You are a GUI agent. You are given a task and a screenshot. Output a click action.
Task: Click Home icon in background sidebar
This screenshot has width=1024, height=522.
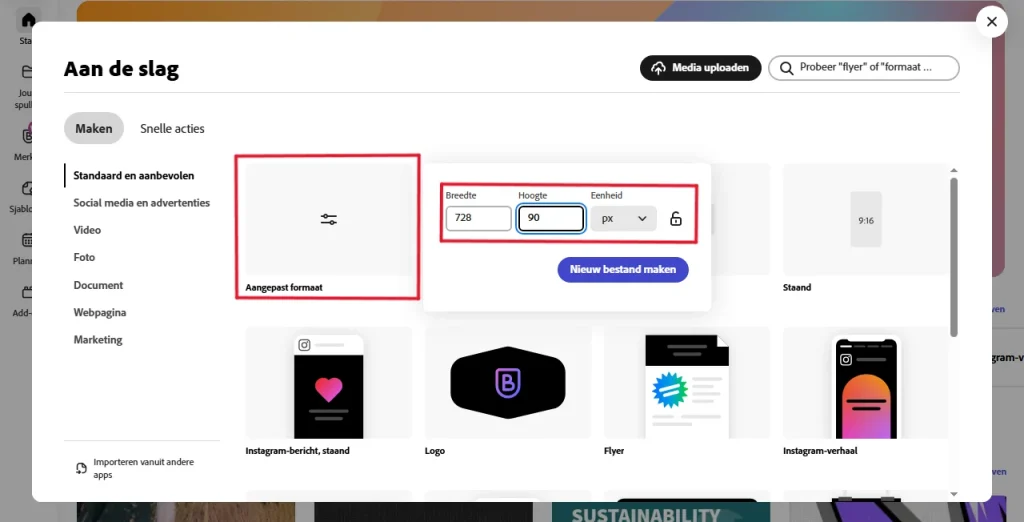(28, 20)
